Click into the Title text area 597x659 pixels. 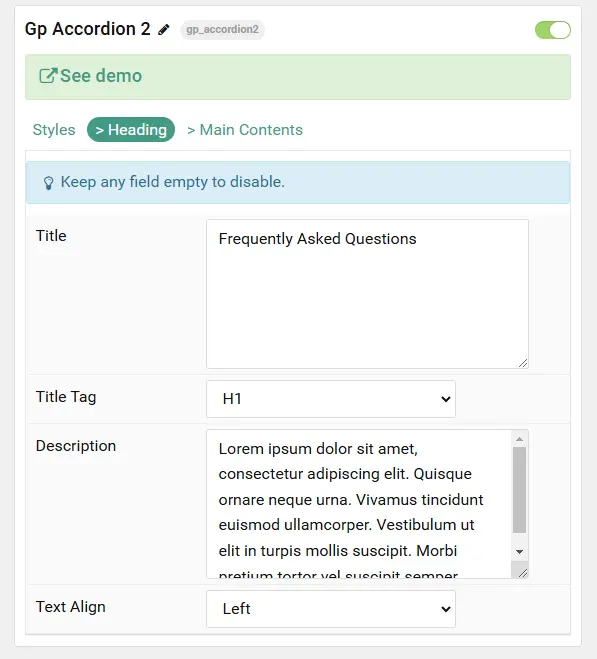367,294
